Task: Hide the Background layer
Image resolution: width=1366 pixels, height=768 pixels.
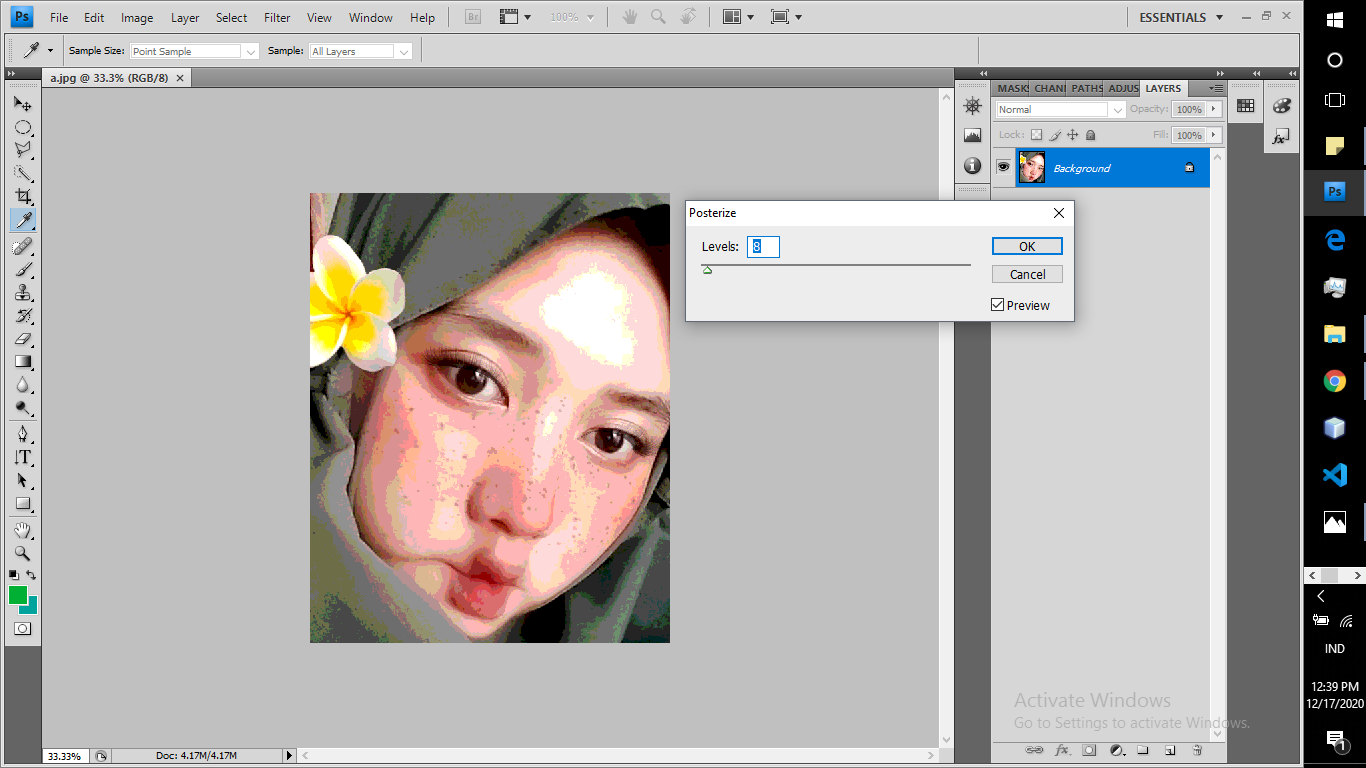Action: pos(1003,166)
